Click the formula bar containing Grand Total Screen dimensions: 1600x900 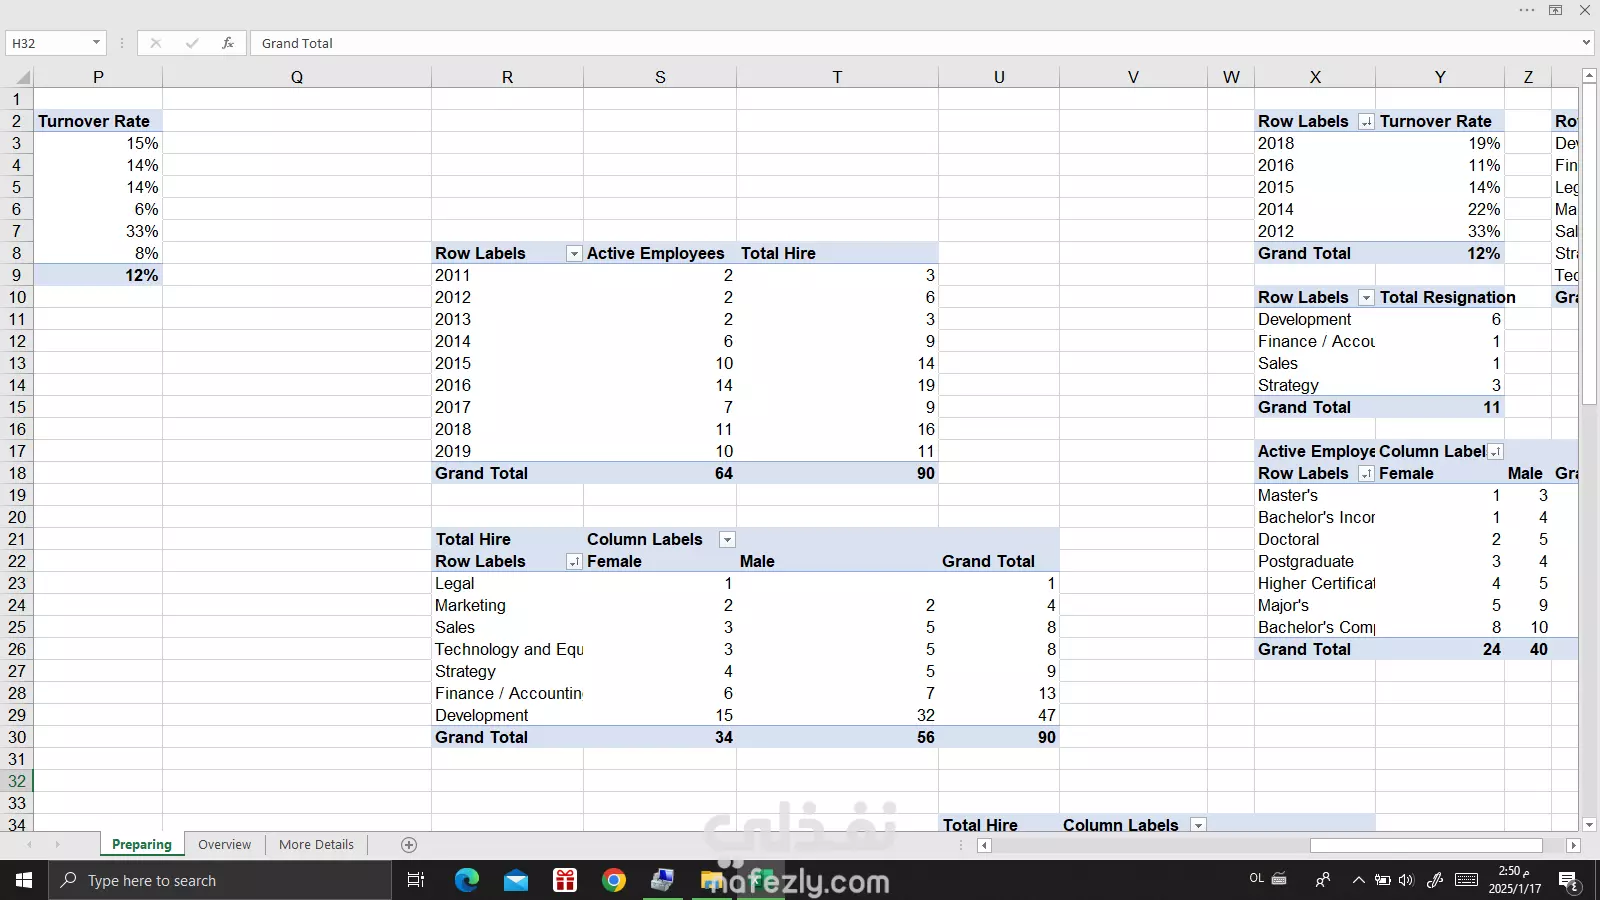tap(915, 43)
